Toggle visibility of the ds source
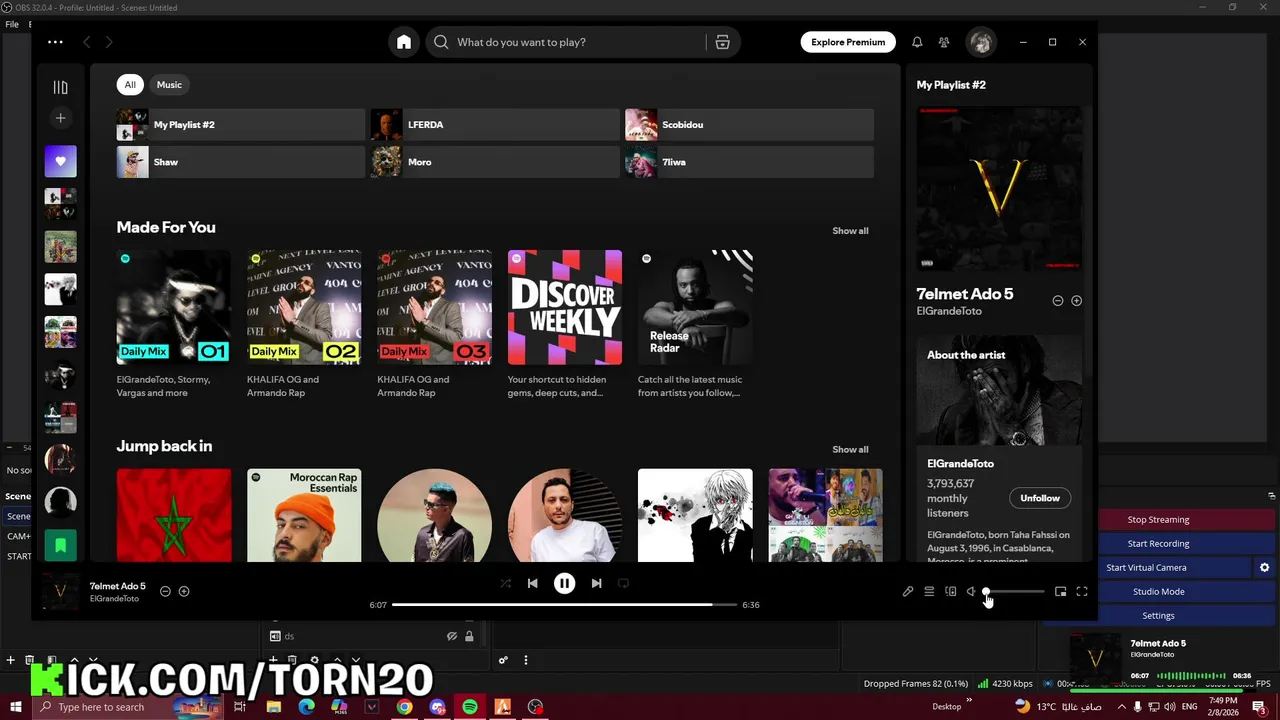This screenshot has height=720, width=1280. tap(452, 636)
